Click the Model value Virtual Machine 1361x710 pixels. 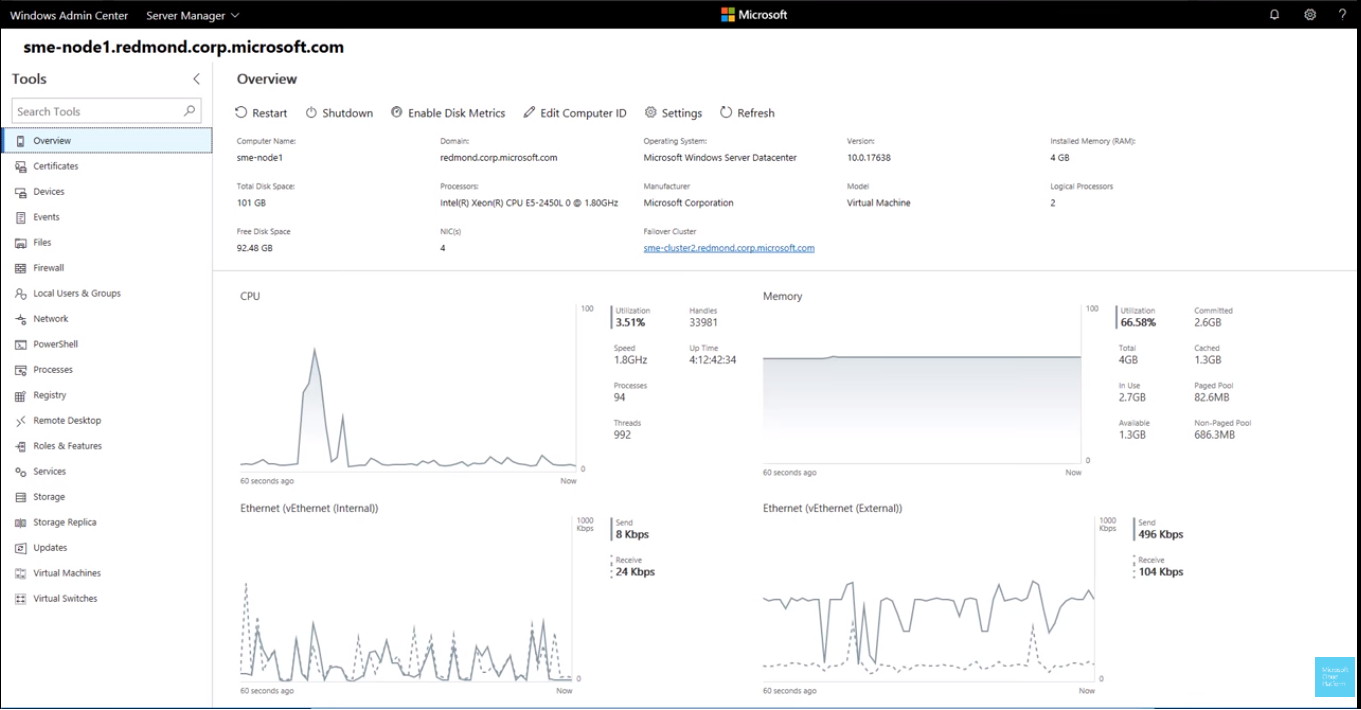pos(881,203)
